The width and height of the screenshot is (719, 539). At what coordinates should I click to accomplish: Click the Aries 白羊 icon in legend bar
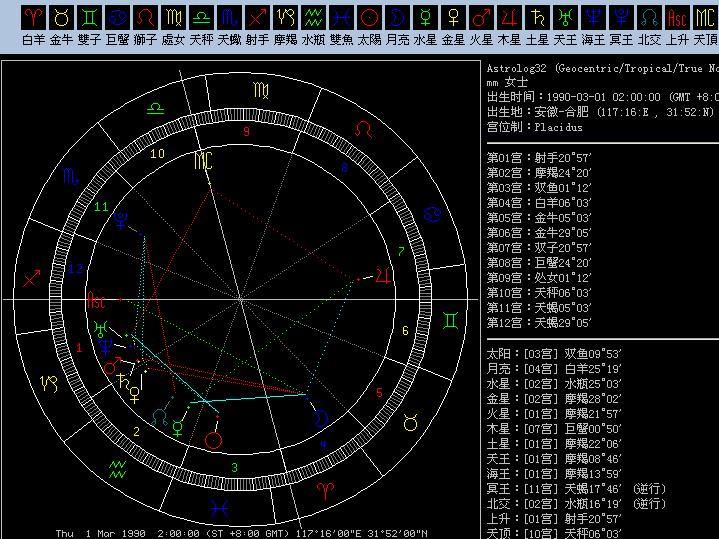pyautogui.click(x=33, y=17)
